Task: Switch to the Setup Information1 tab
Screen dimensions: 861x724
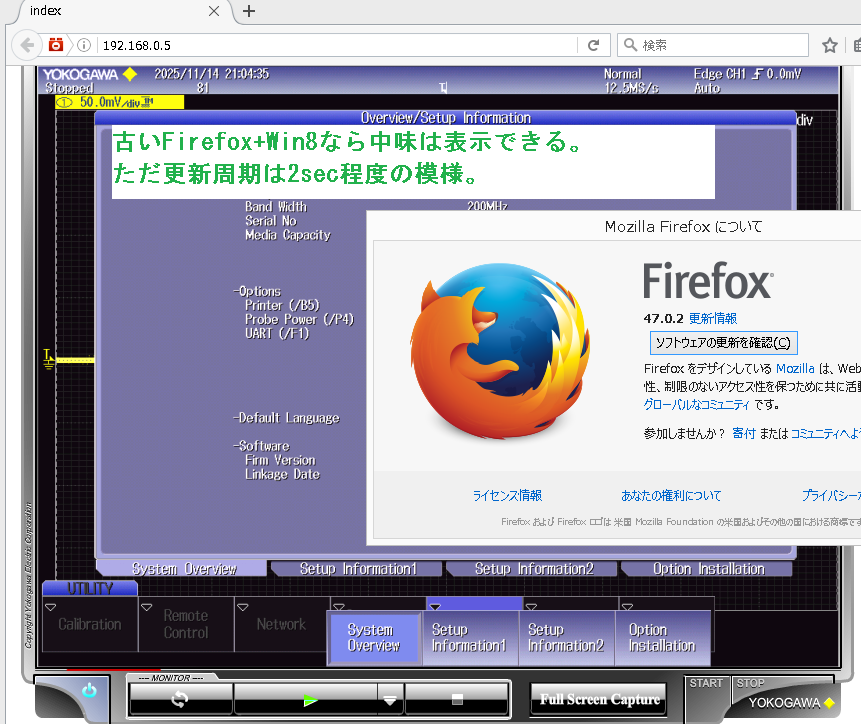Action: [x=357, y=569]
